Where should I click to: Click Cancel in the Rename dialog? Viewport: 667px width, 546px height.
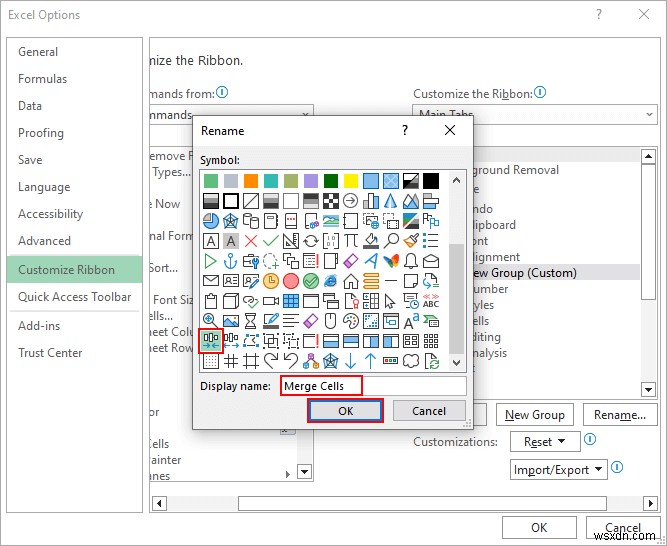point(429,411)
